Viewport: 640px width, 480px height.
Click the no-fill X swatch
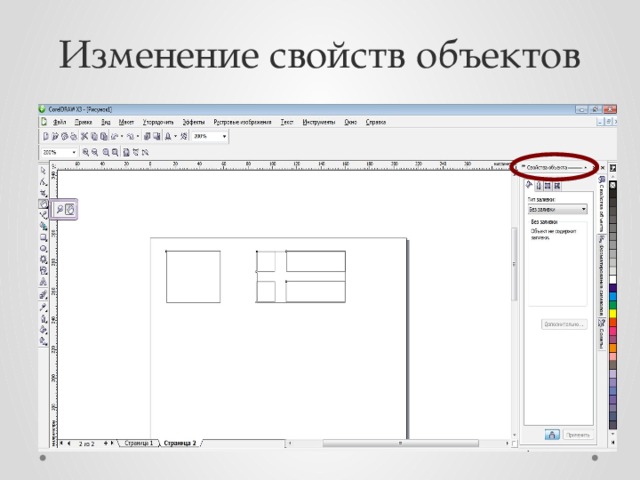[613, 185]
